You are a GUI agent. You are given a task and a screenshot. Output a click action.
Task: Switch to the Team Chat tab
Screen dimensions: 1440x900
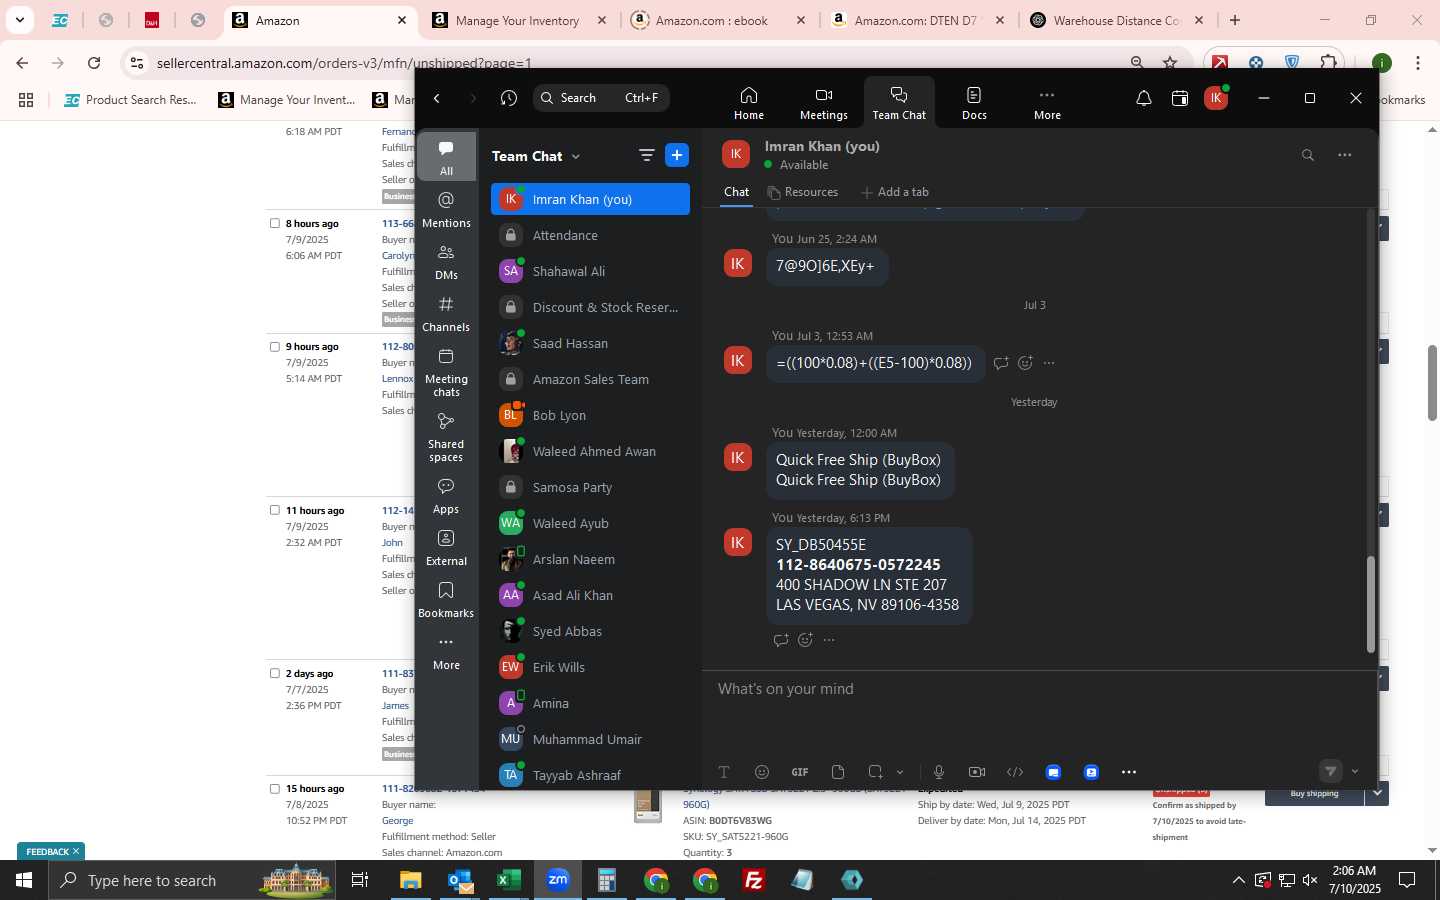[899, 103]
